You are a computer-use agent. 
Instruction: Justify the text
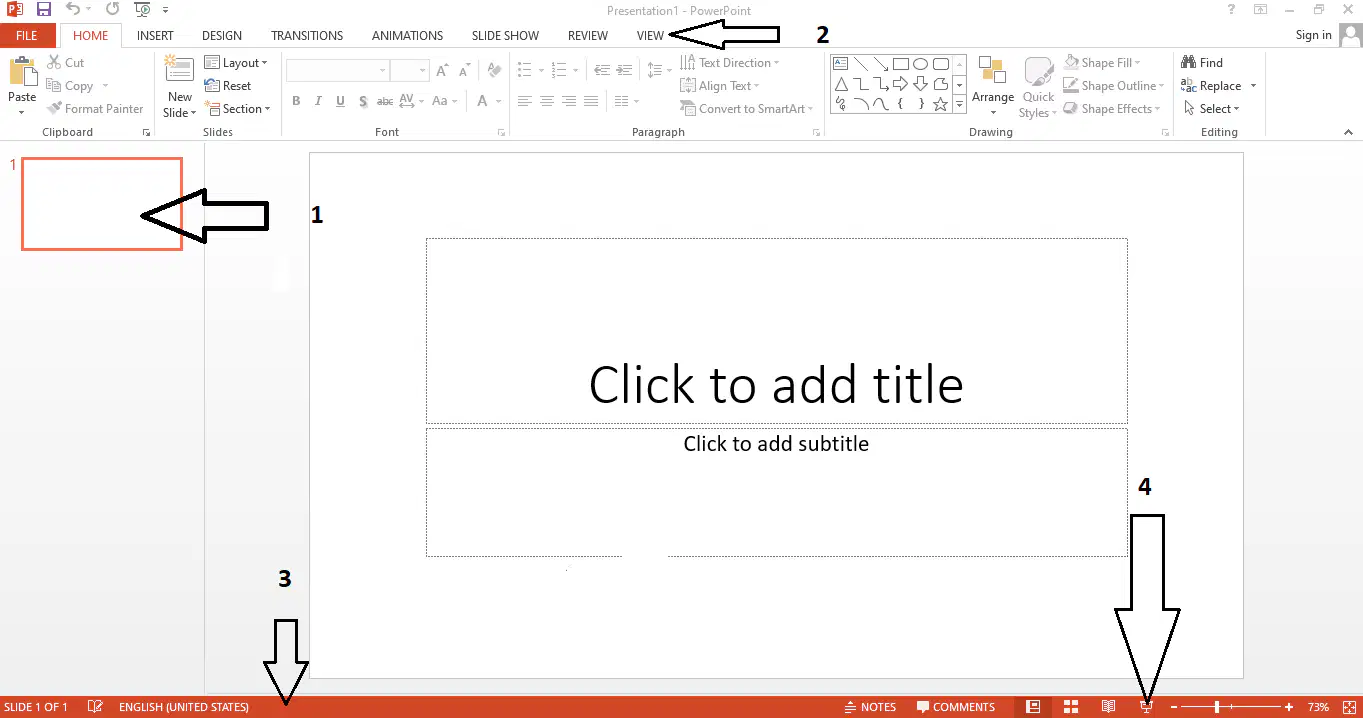point(590,101)
